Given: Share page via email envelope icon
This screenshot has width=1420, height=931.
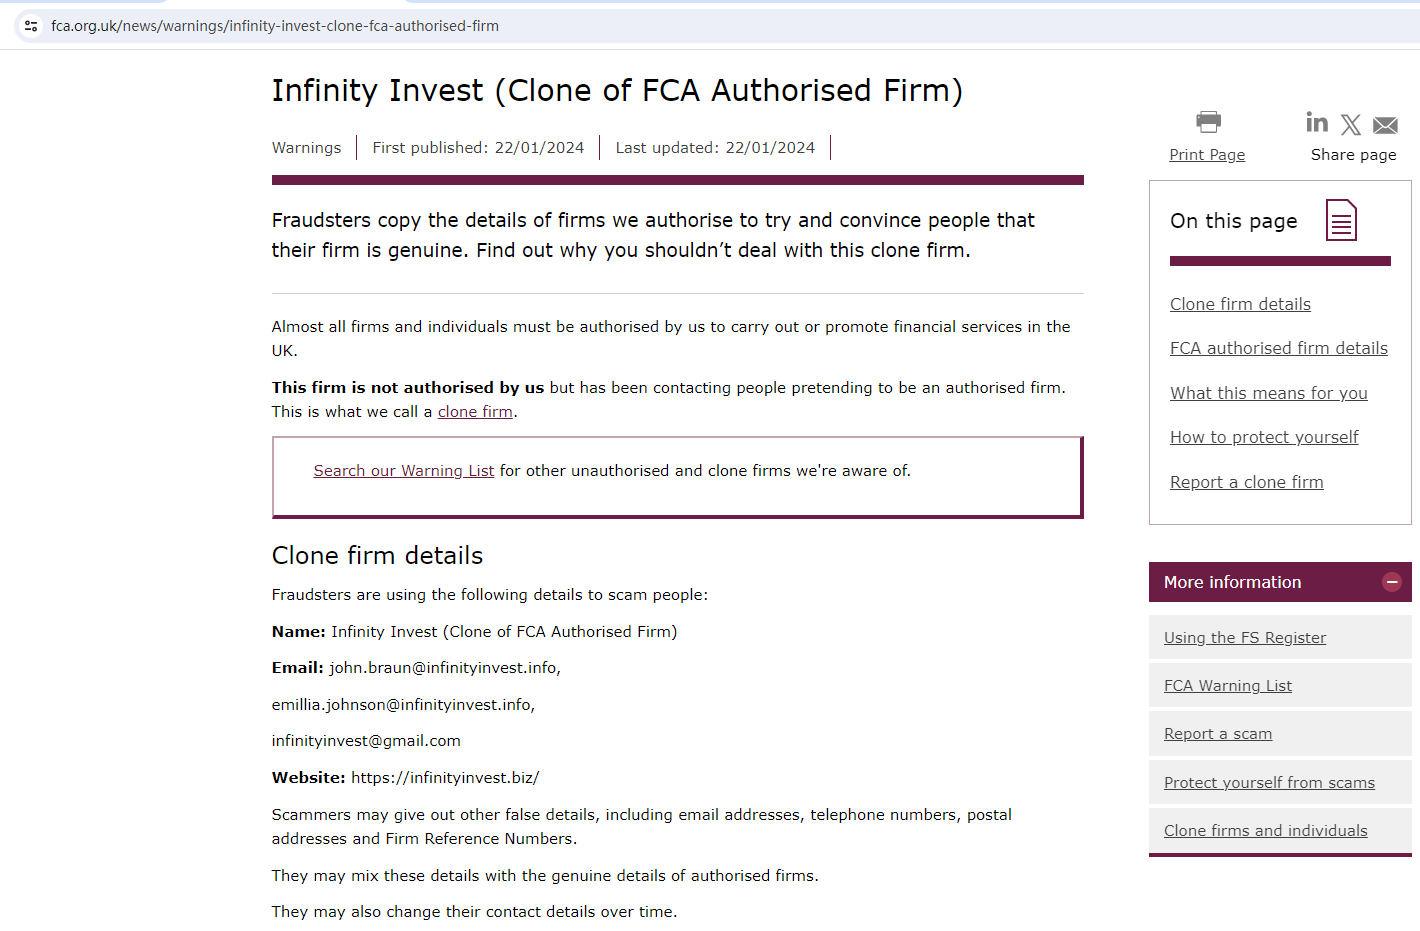Looking at the screenshot, I should 1385,125.
